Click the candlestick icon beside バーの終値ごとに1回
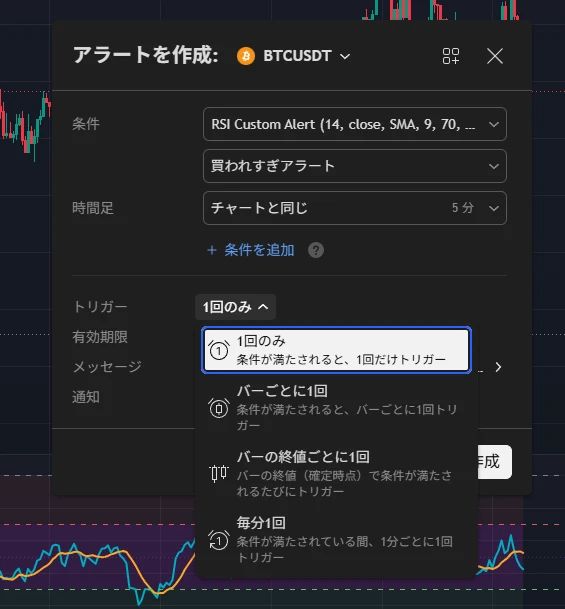 point(219,473)
